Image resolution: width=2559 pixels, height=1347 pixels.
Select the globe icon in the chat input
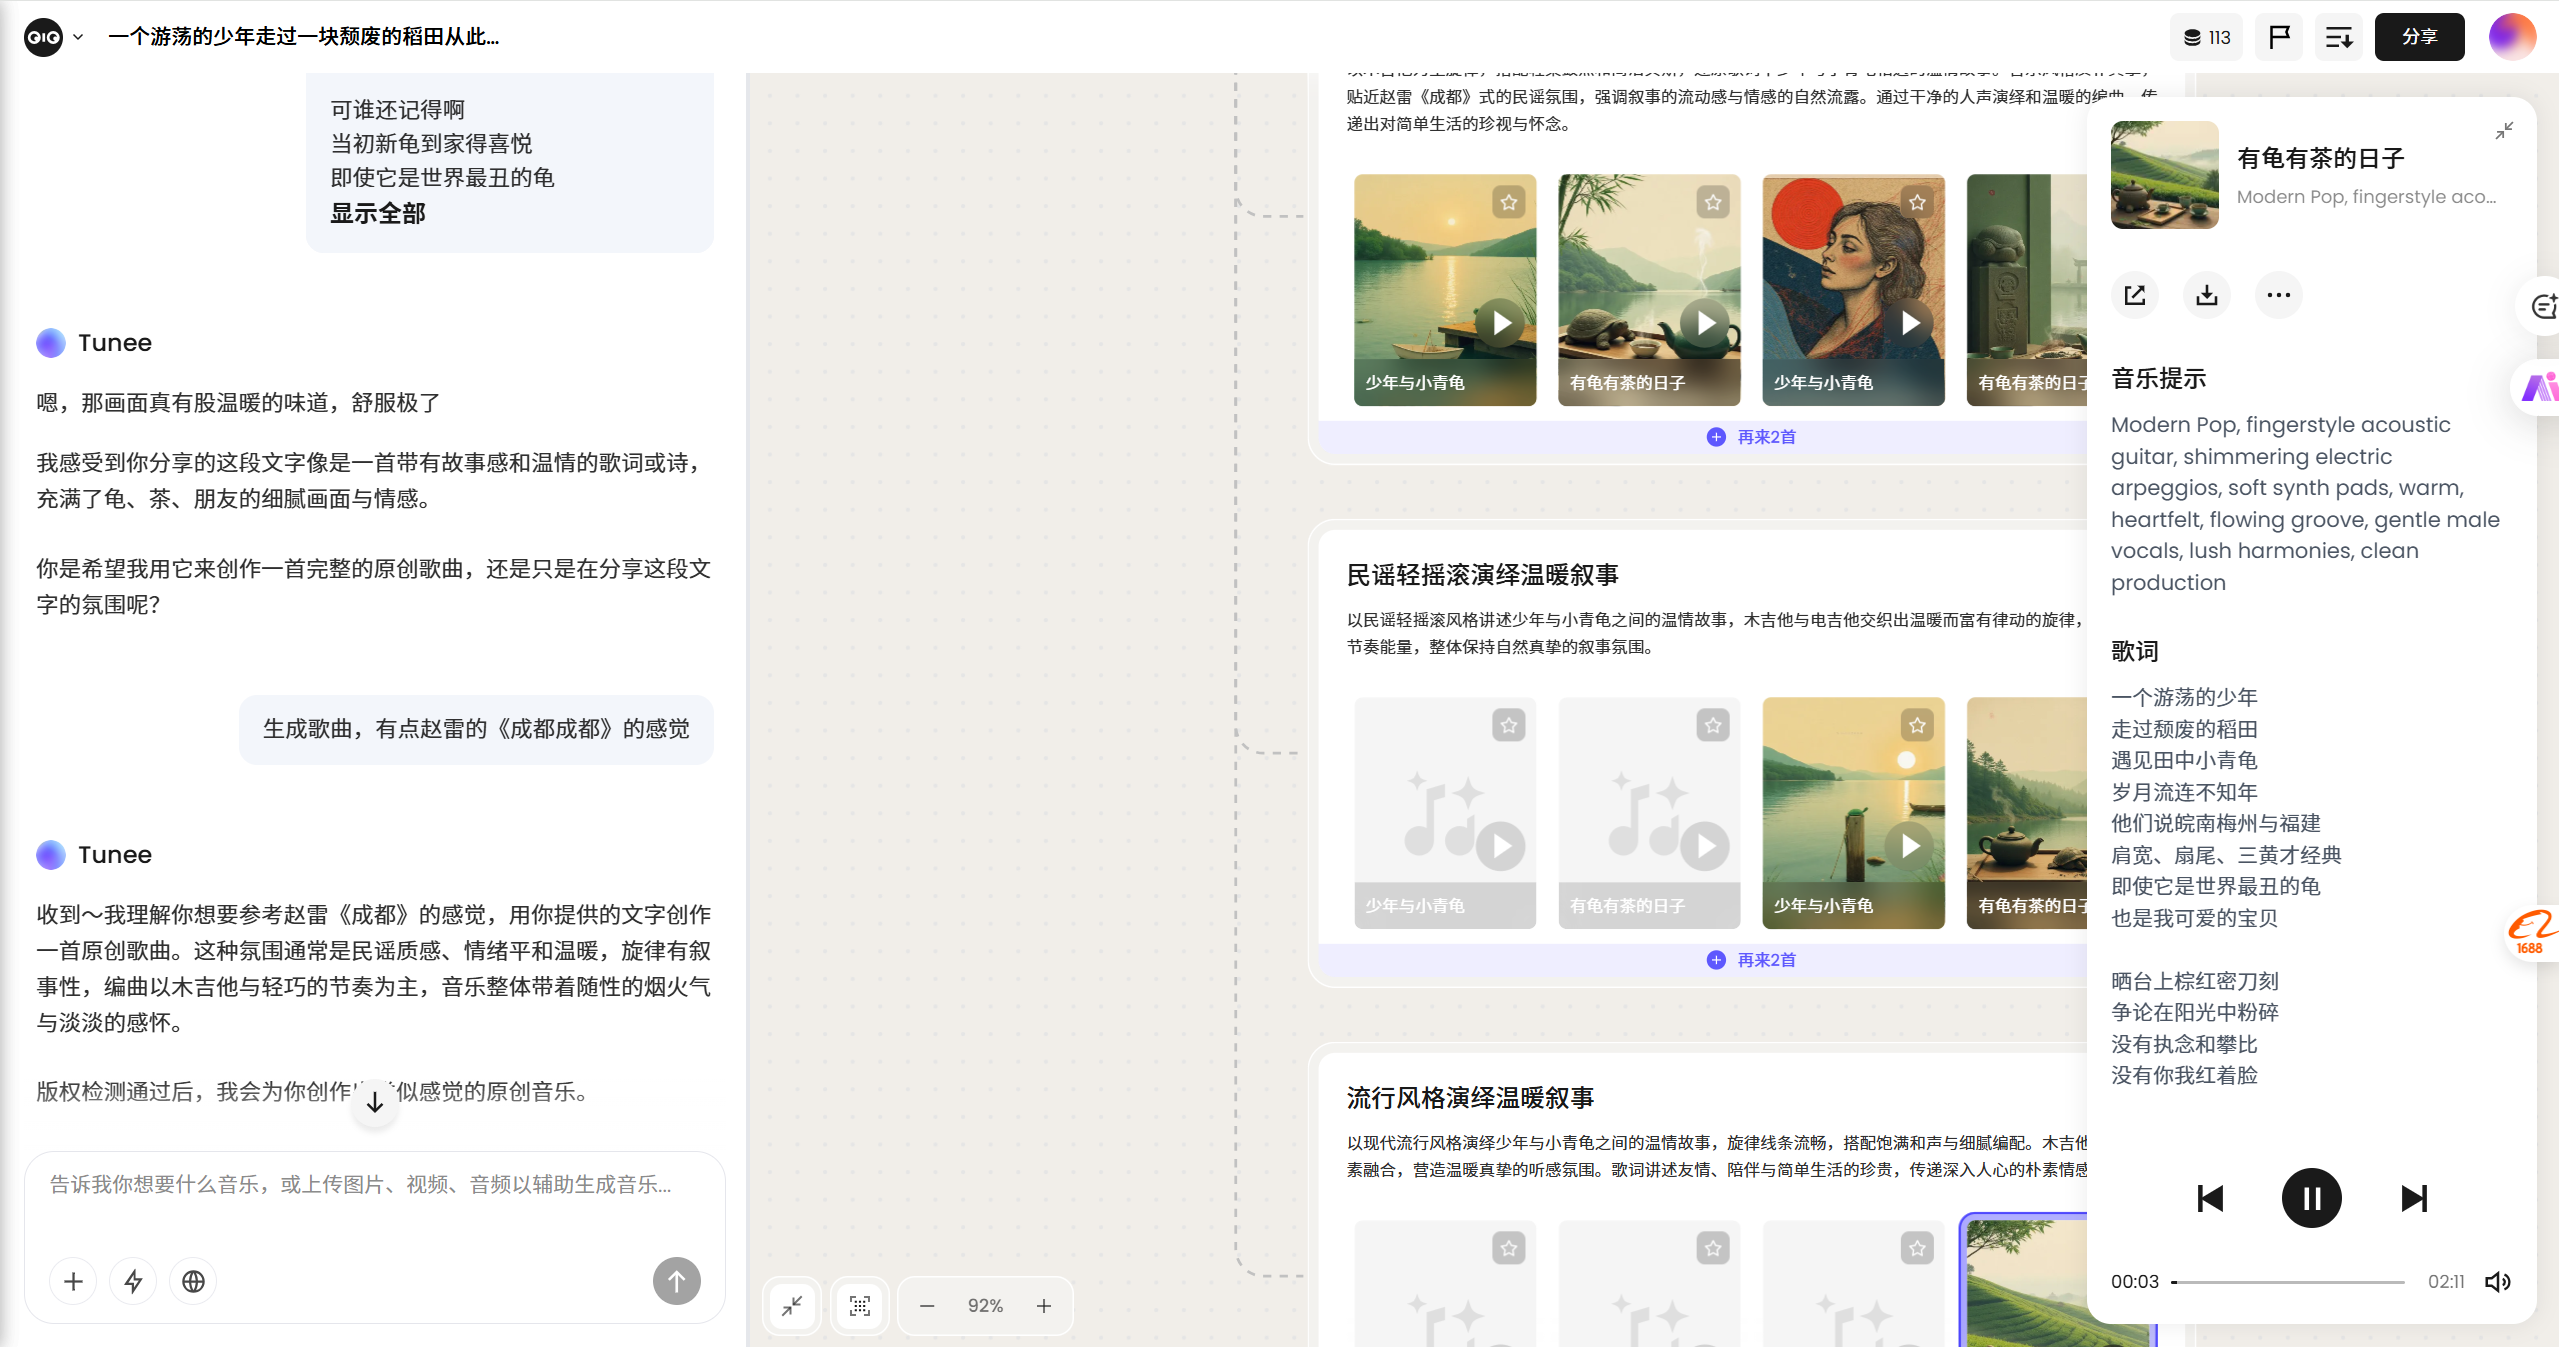[192, 1281]
